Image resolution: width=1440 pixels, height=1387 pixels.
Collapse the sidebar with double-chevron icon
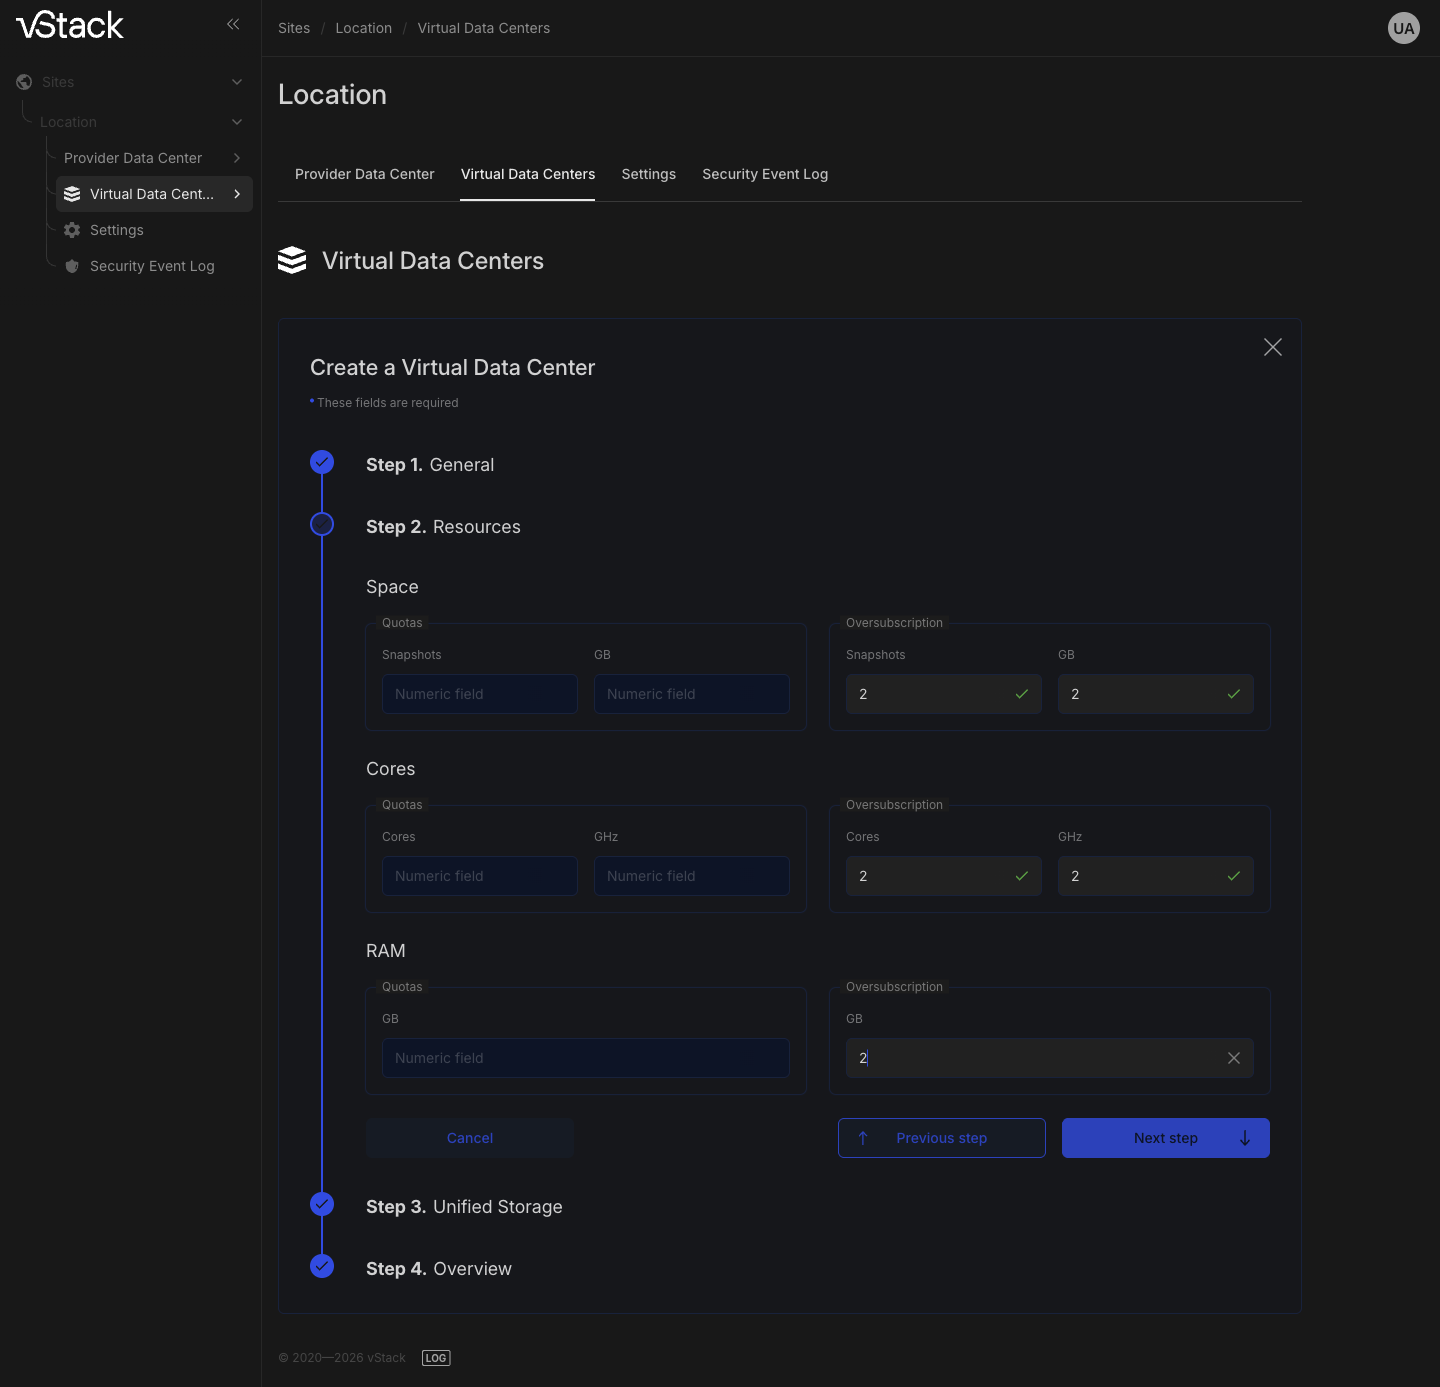click(x=233, y=24)
